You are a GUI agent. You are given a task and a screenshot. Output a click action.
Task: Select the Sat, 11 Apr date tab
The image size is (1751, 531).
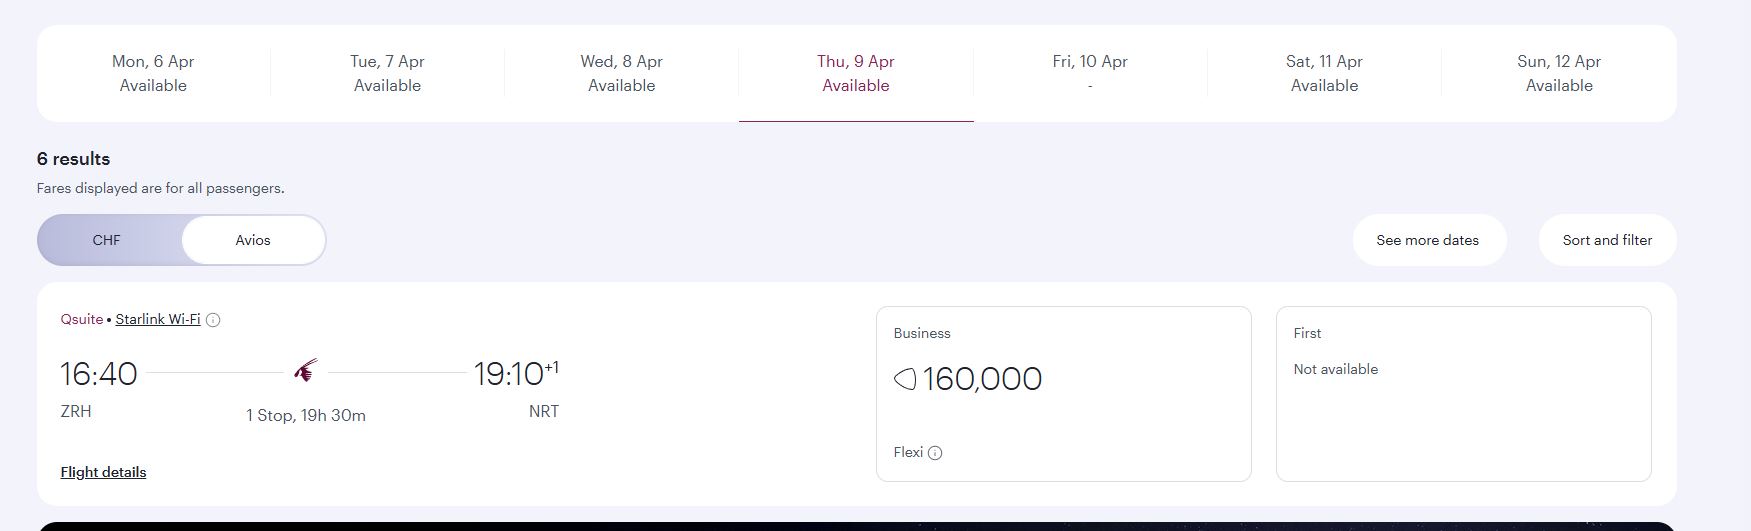[x=1324, y=73]
